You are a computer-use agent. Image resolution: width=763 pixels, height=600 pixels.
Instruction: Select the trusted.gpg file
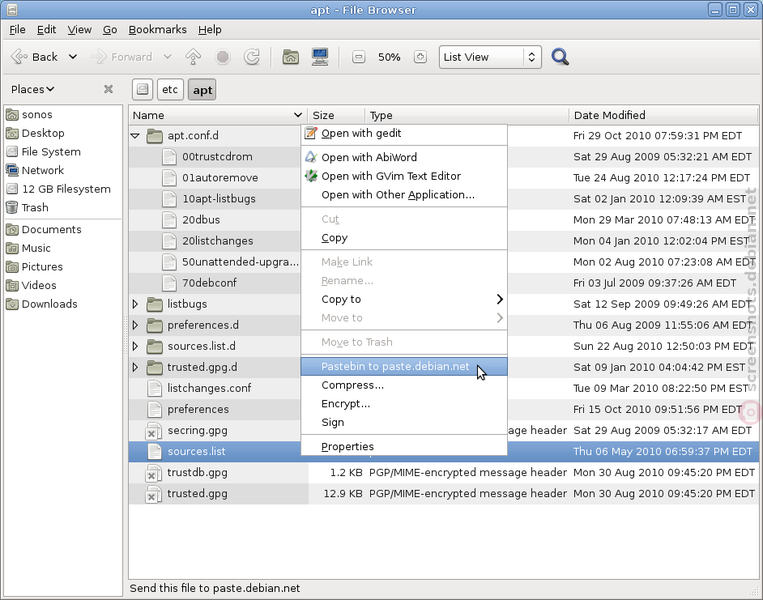(x=197, y=493)
